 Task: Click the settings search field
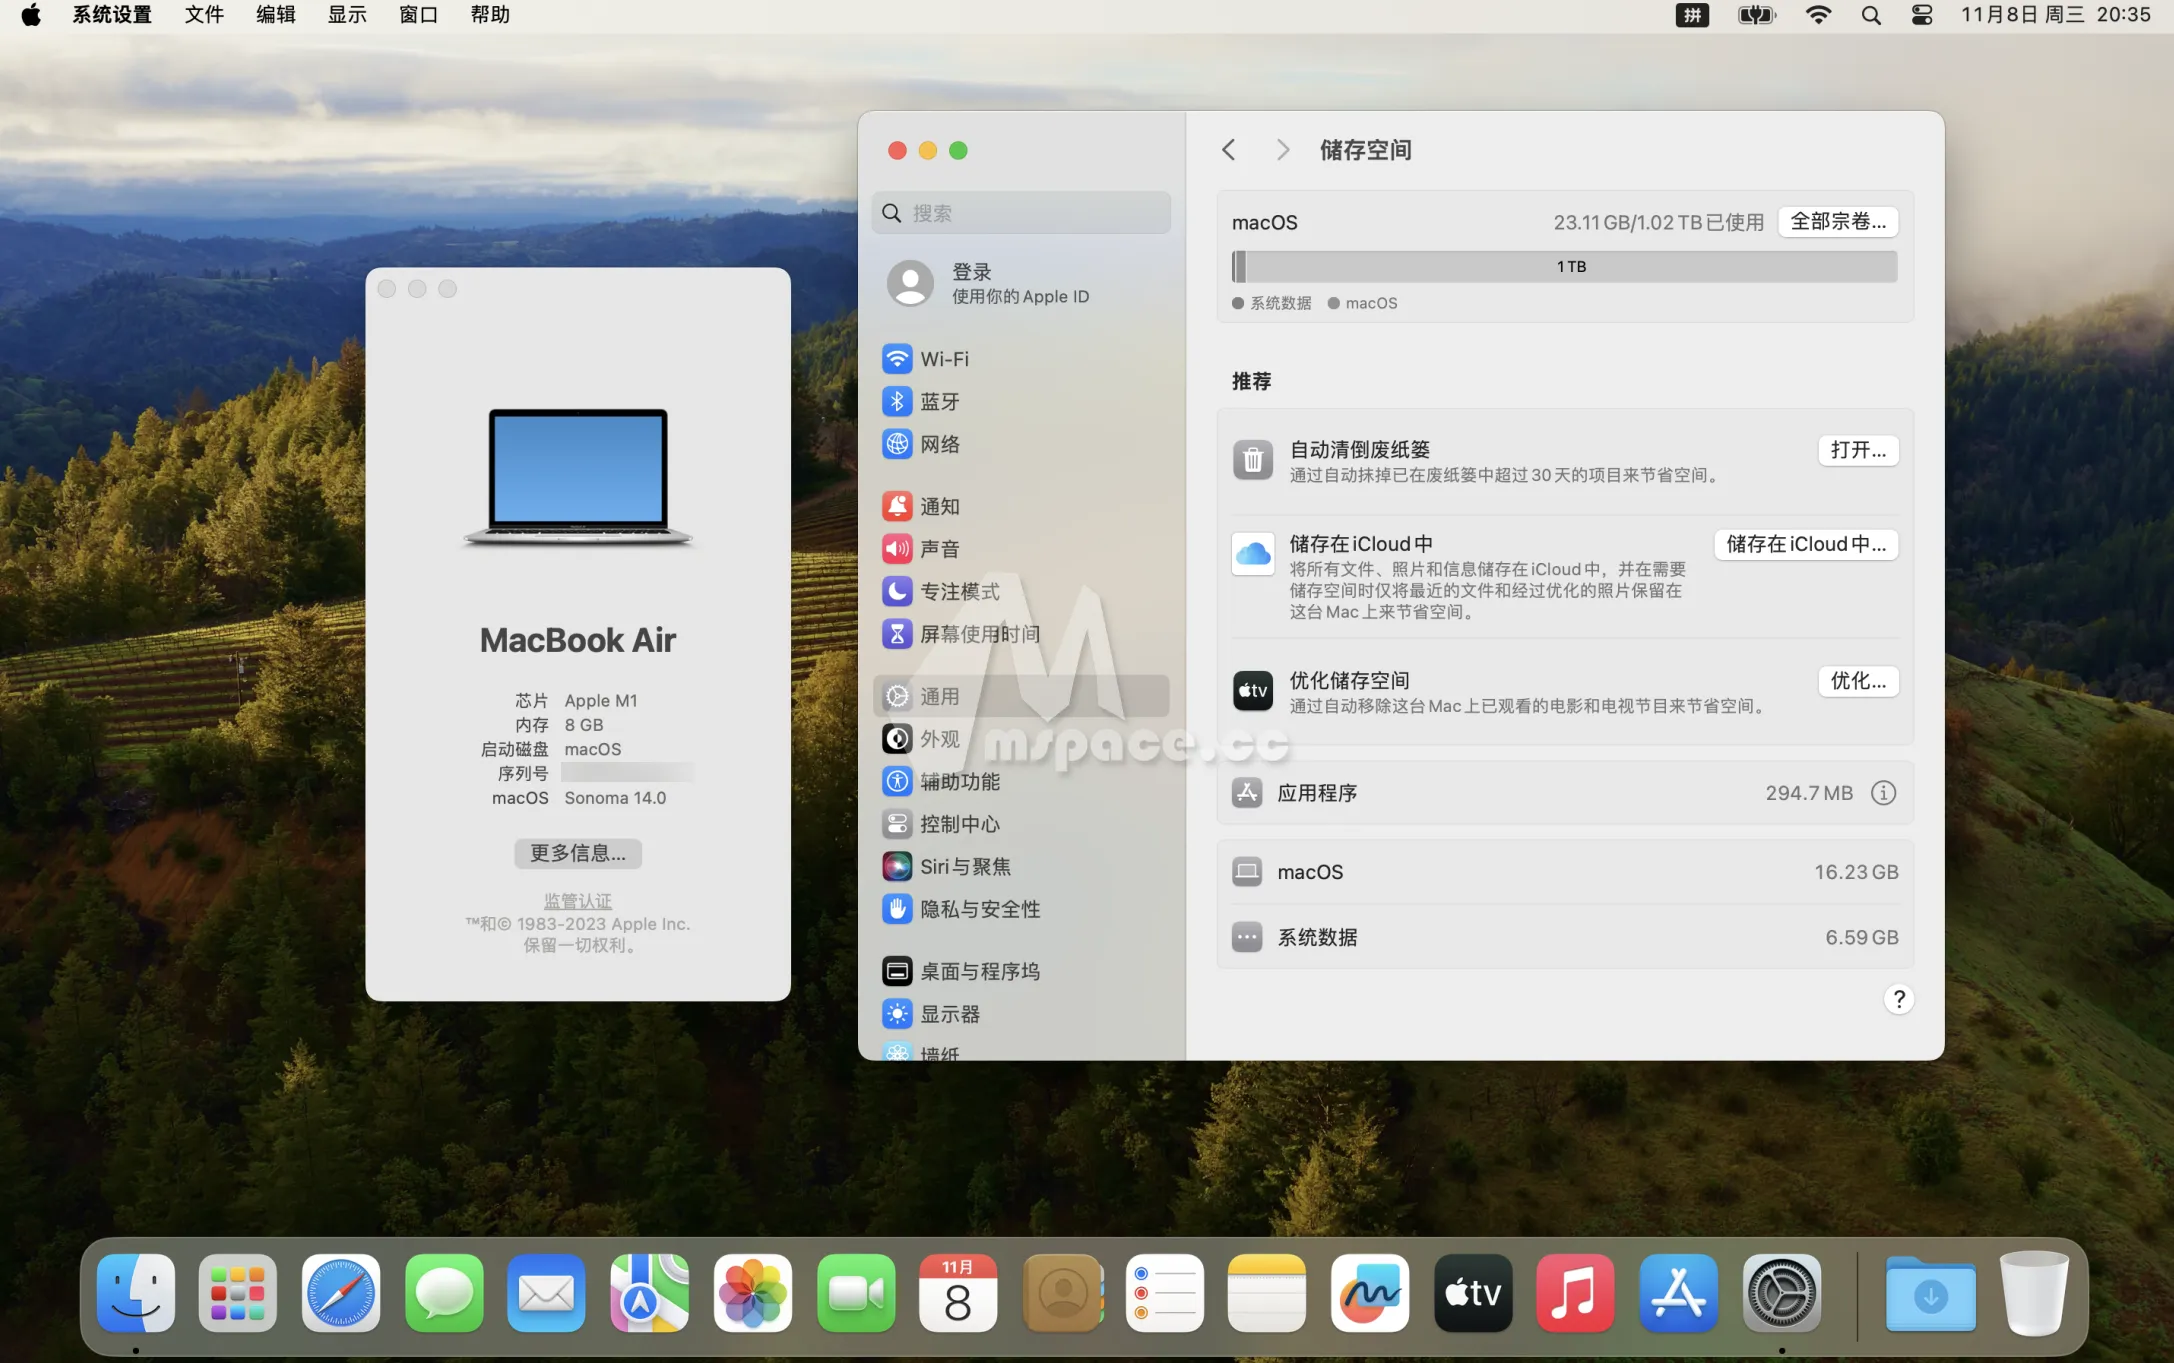[1021, 213]
